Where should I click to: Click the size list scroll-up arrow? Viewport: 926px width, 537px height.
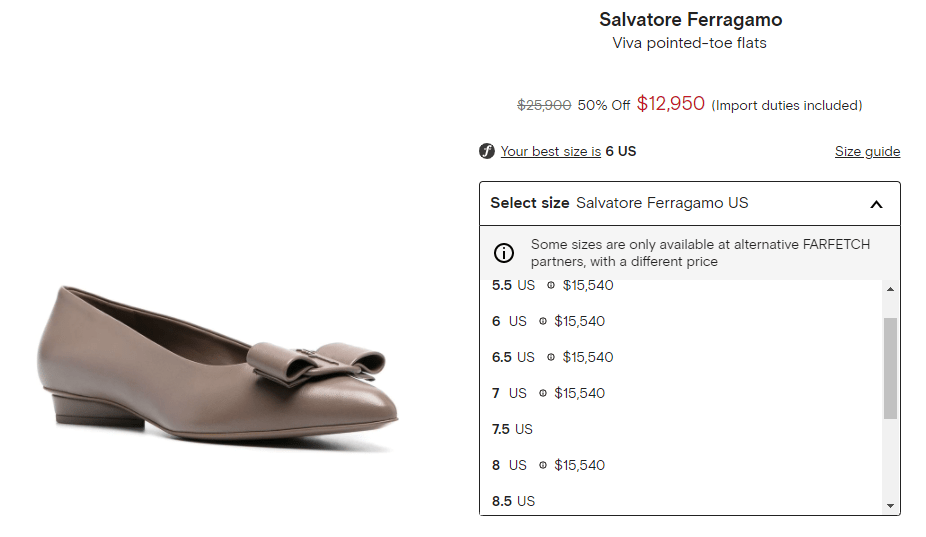(890, 290)
